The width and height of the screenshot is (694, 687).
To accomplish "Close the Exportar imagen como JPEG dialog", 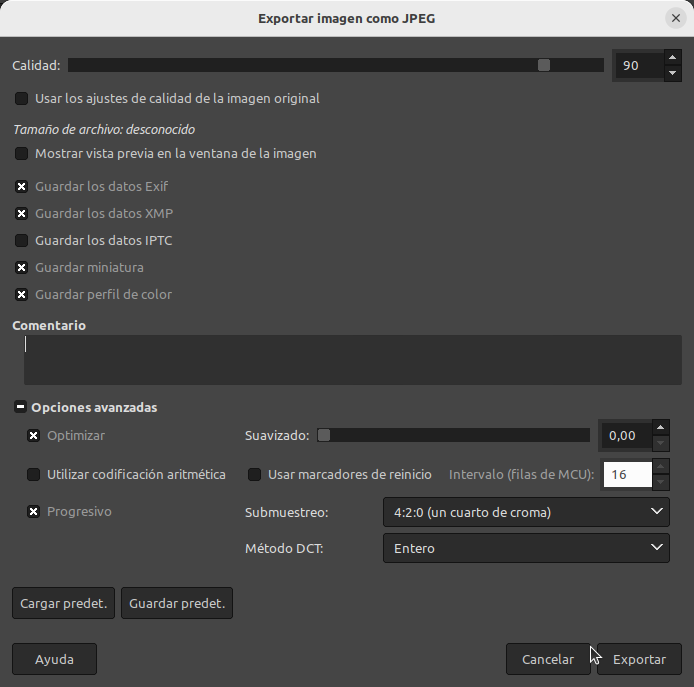I will (x=676, y=18).
